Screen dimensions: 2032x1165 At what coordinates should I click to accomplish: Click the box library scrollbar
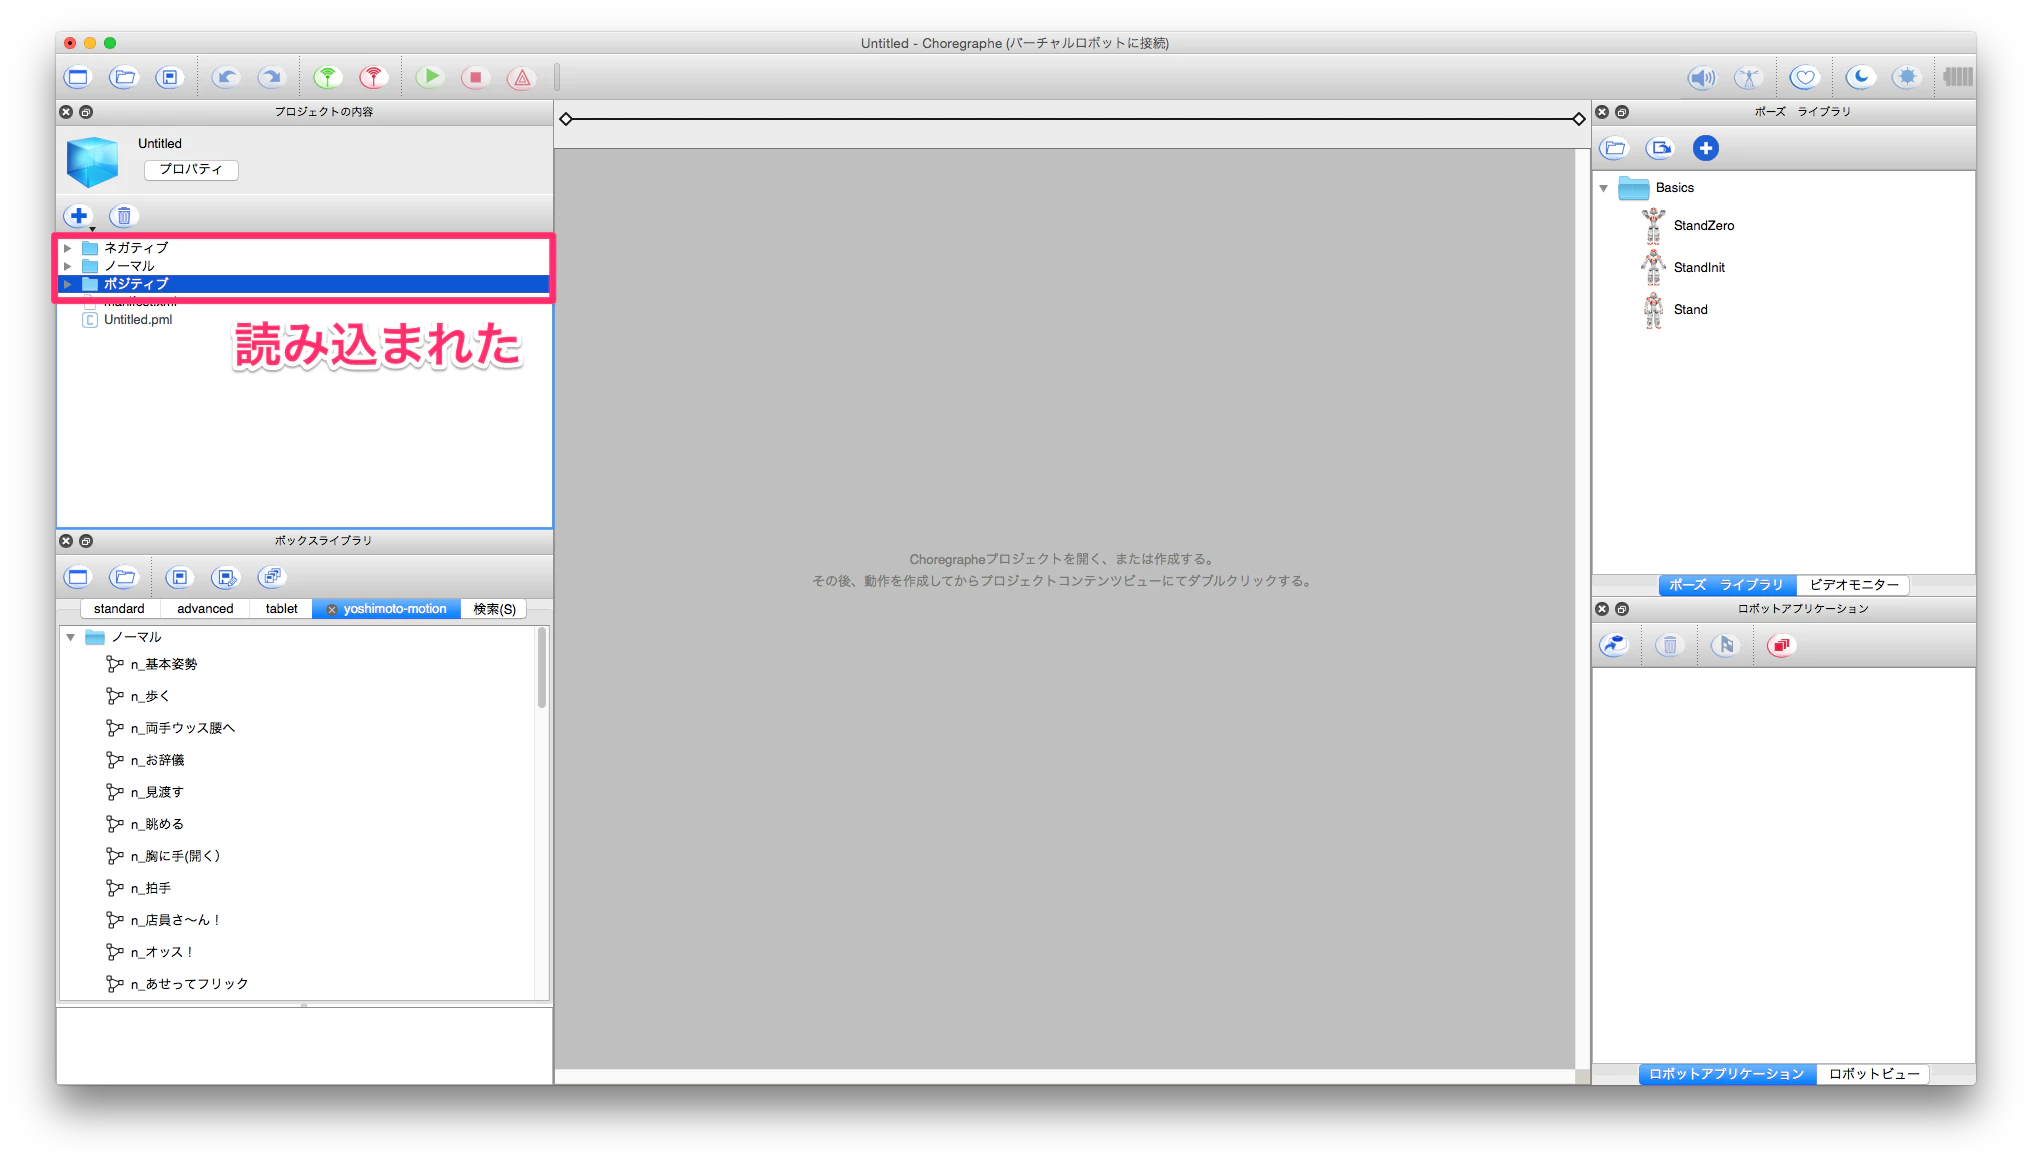543,668
